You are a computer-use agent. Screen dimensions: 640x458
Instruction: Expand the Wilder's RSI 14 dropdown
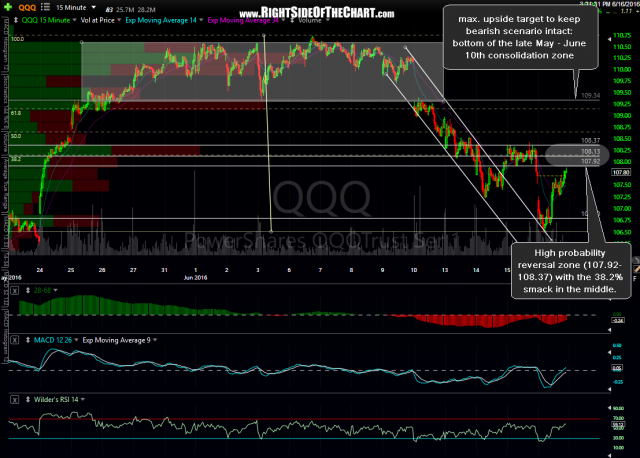pos(83,400)
